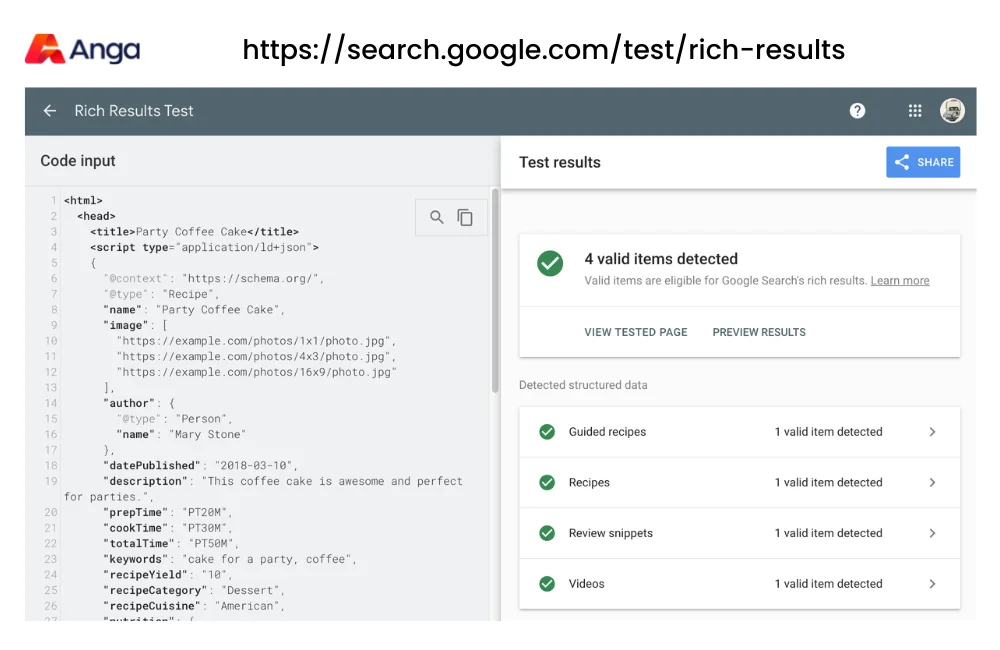
Task: Select the Review snippets label
Action: (x=610, y=533)
